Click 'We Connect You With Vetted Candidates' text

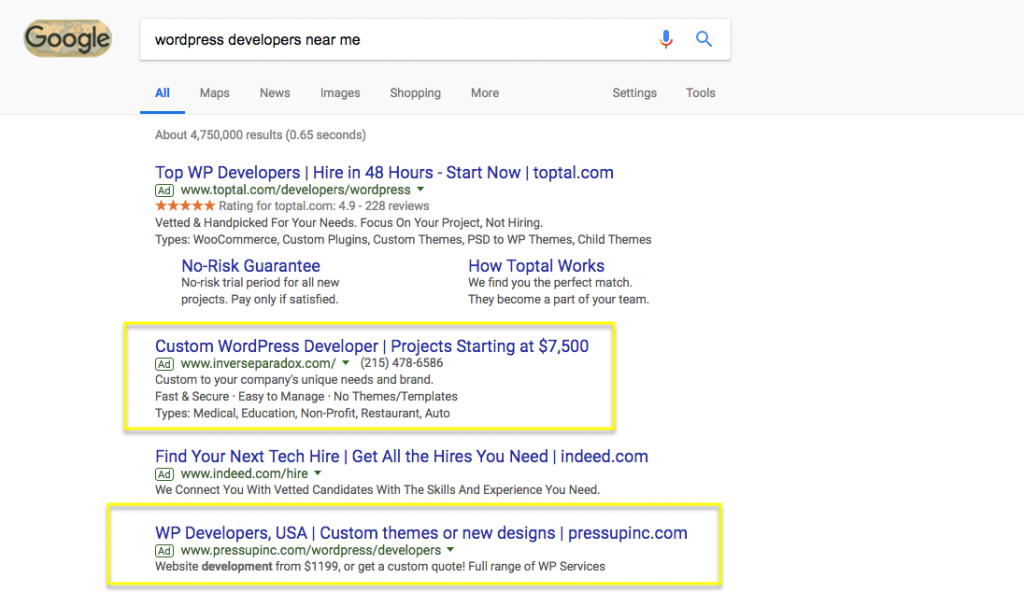377,489
